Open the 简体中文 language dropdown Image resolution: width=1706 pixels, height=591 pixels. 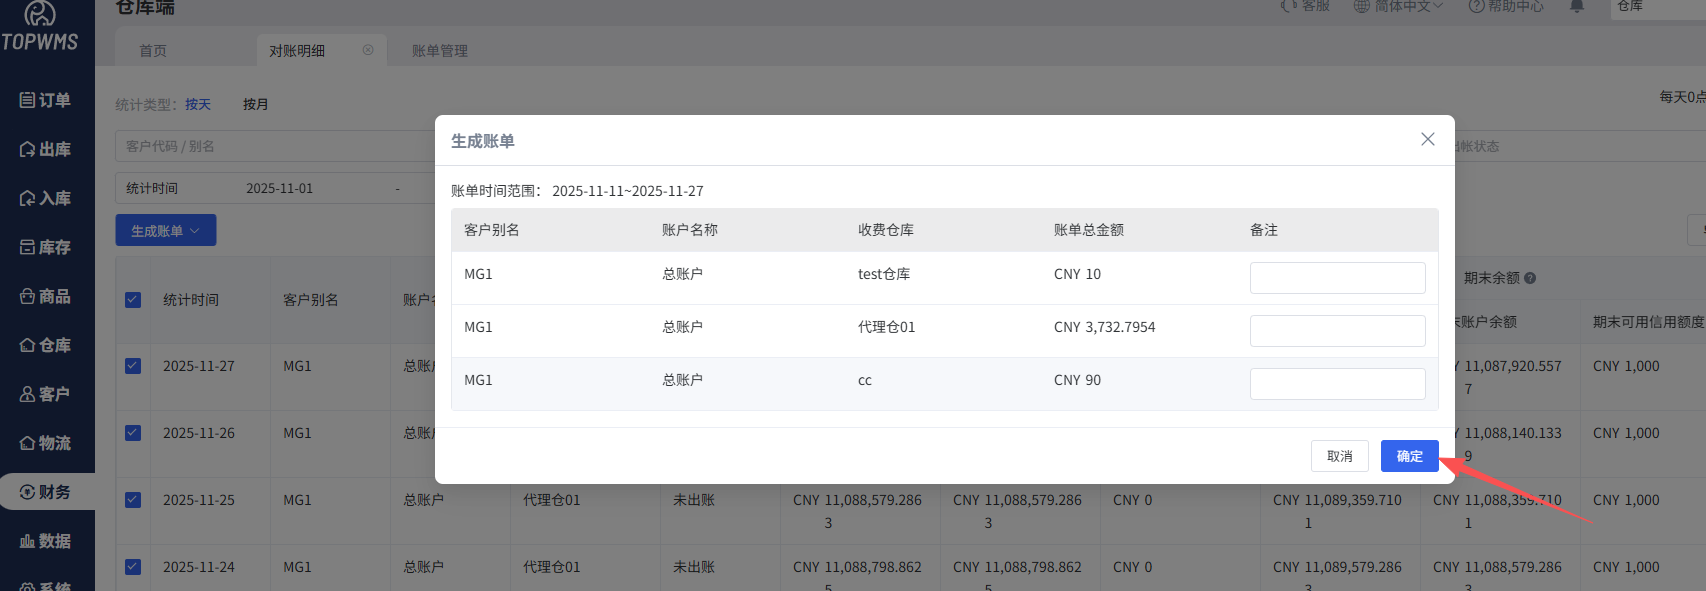click(x=1399, y=6)
